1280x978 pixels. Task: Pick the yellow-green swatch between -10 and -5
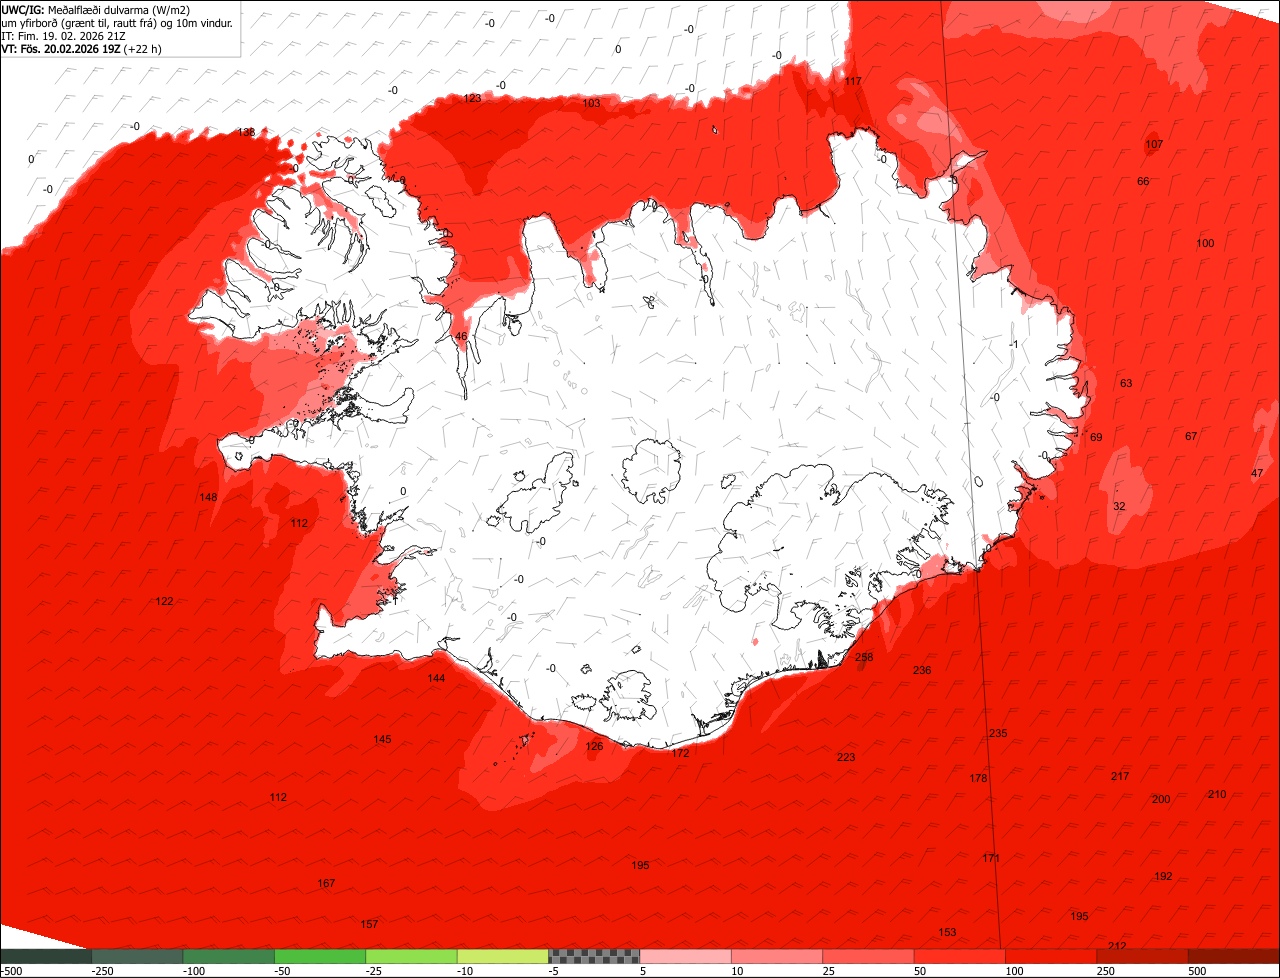pyautogui.click(x=503, y=956)
